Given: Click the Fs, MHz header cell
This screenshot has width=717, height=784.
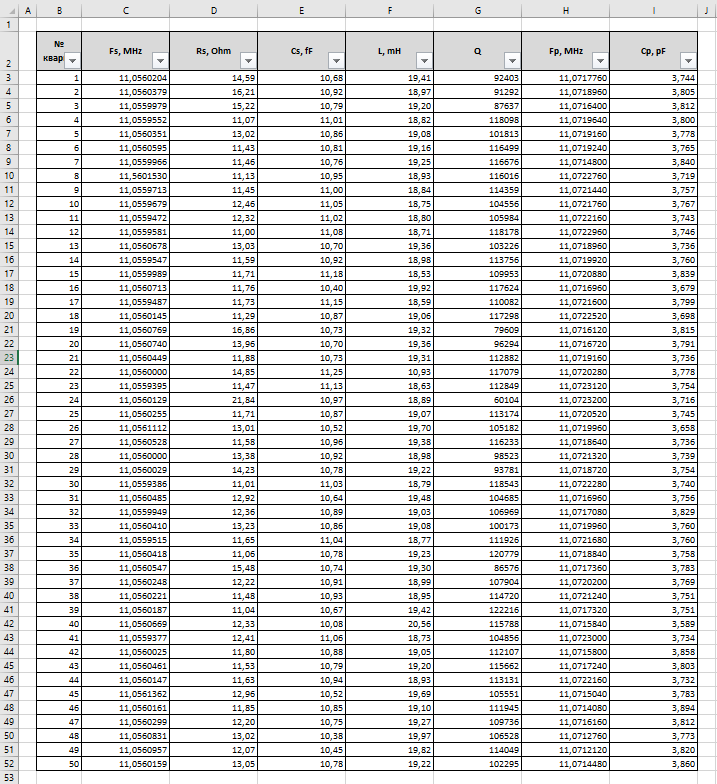Looking at the screenshot, I should 126,51.
